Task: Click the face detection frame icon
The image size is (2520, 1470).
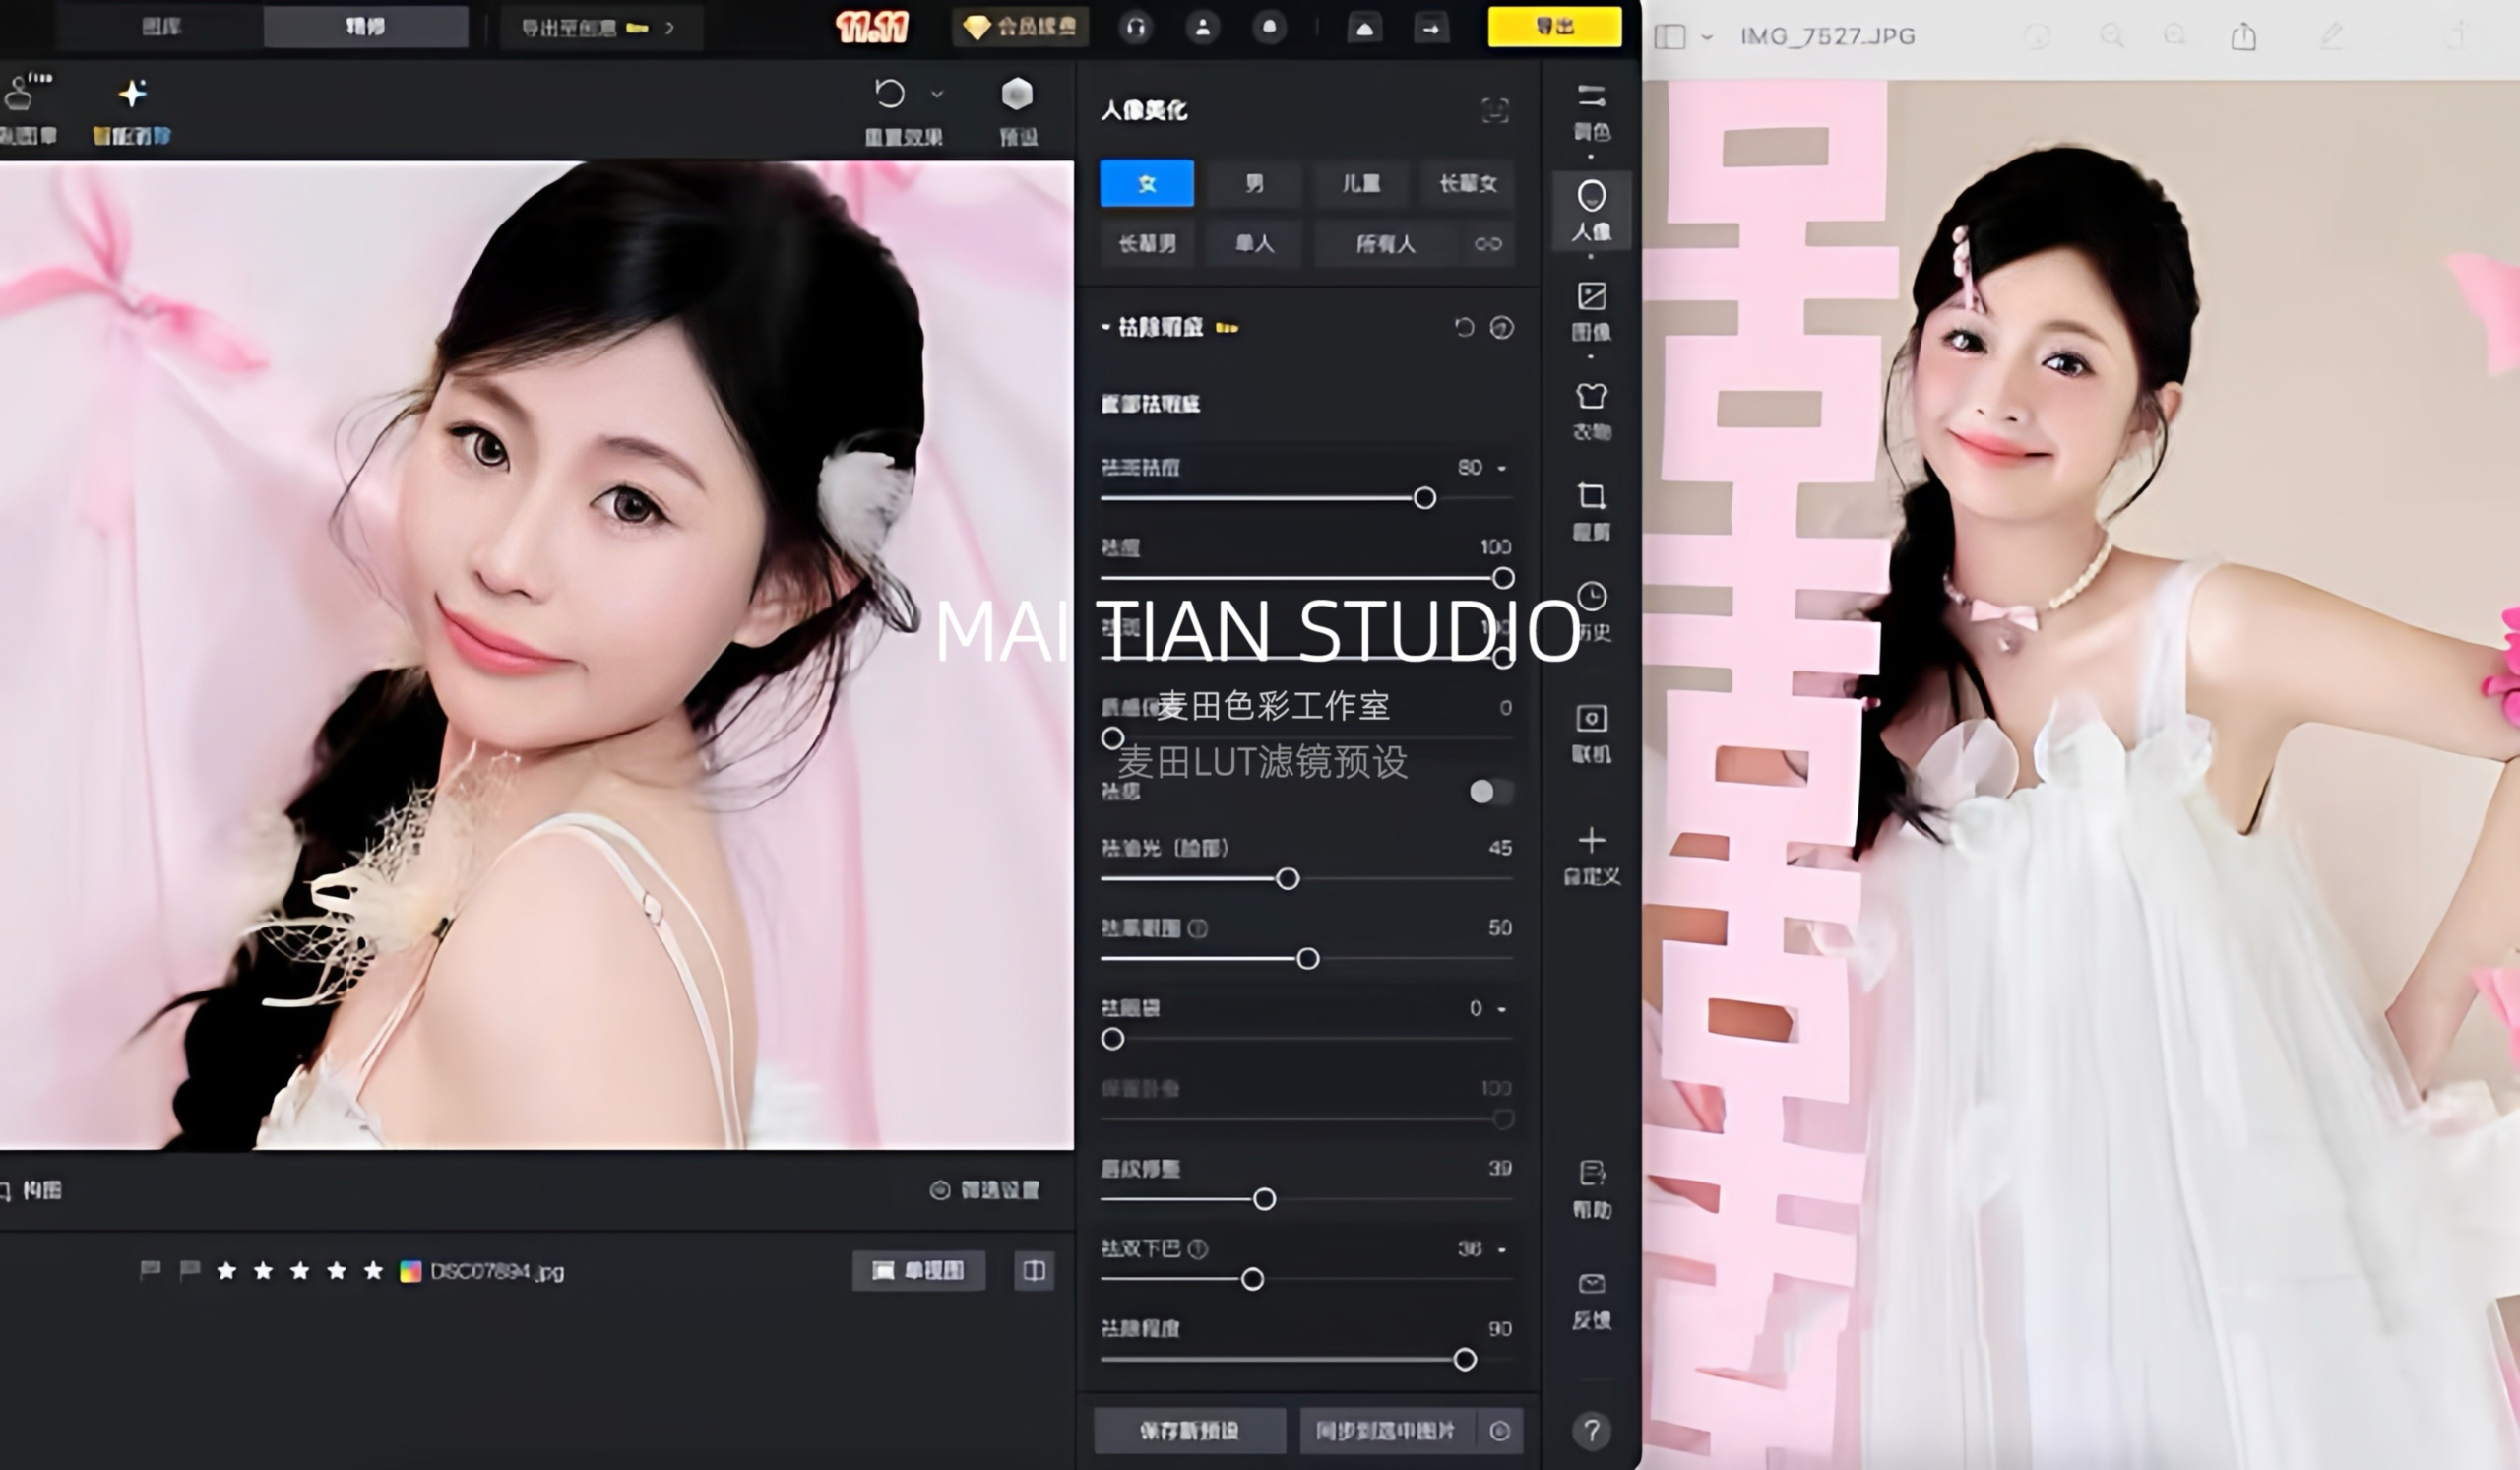Action: coord(1494,110)
